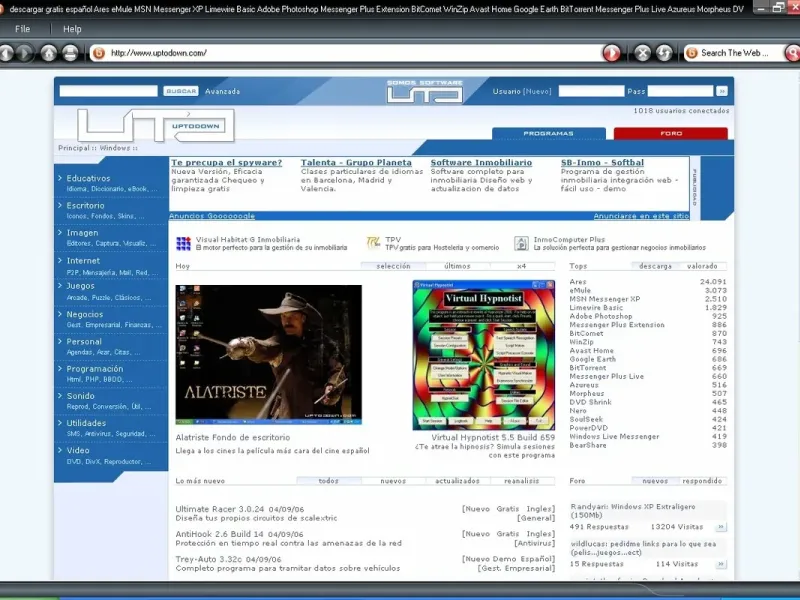Image resolution: width=800 pixels, height=600 pixels.
Task: Select the 'valorado' tab in Tops
Action: point(702,266)
